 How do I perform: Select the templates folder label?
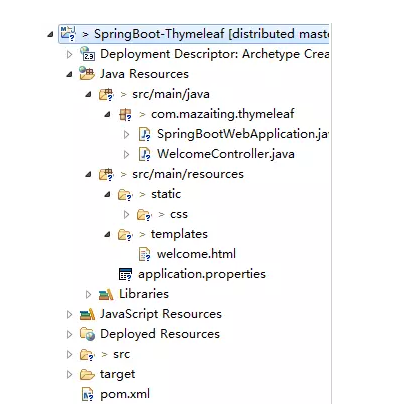[x=179, y=234]
